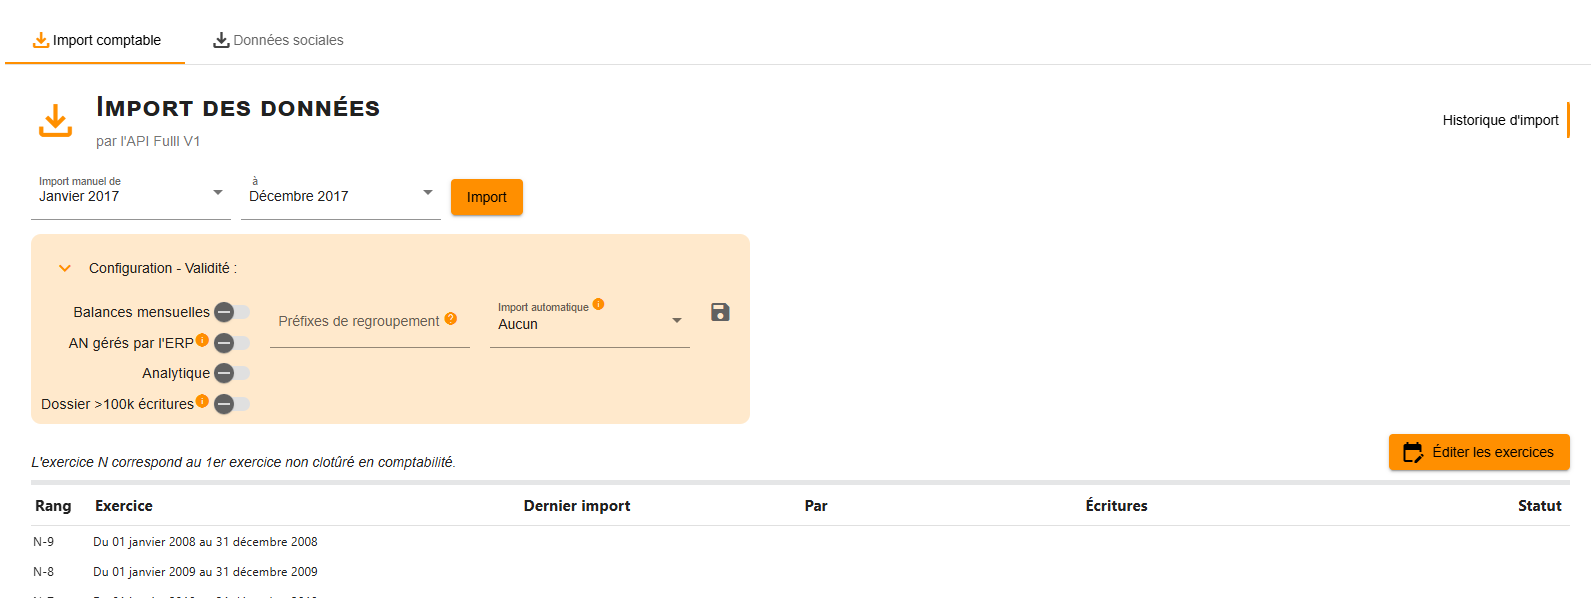Click help icon beside Préfixes de regroupement
The image size is (1591, 598).
tap(451, 319)
